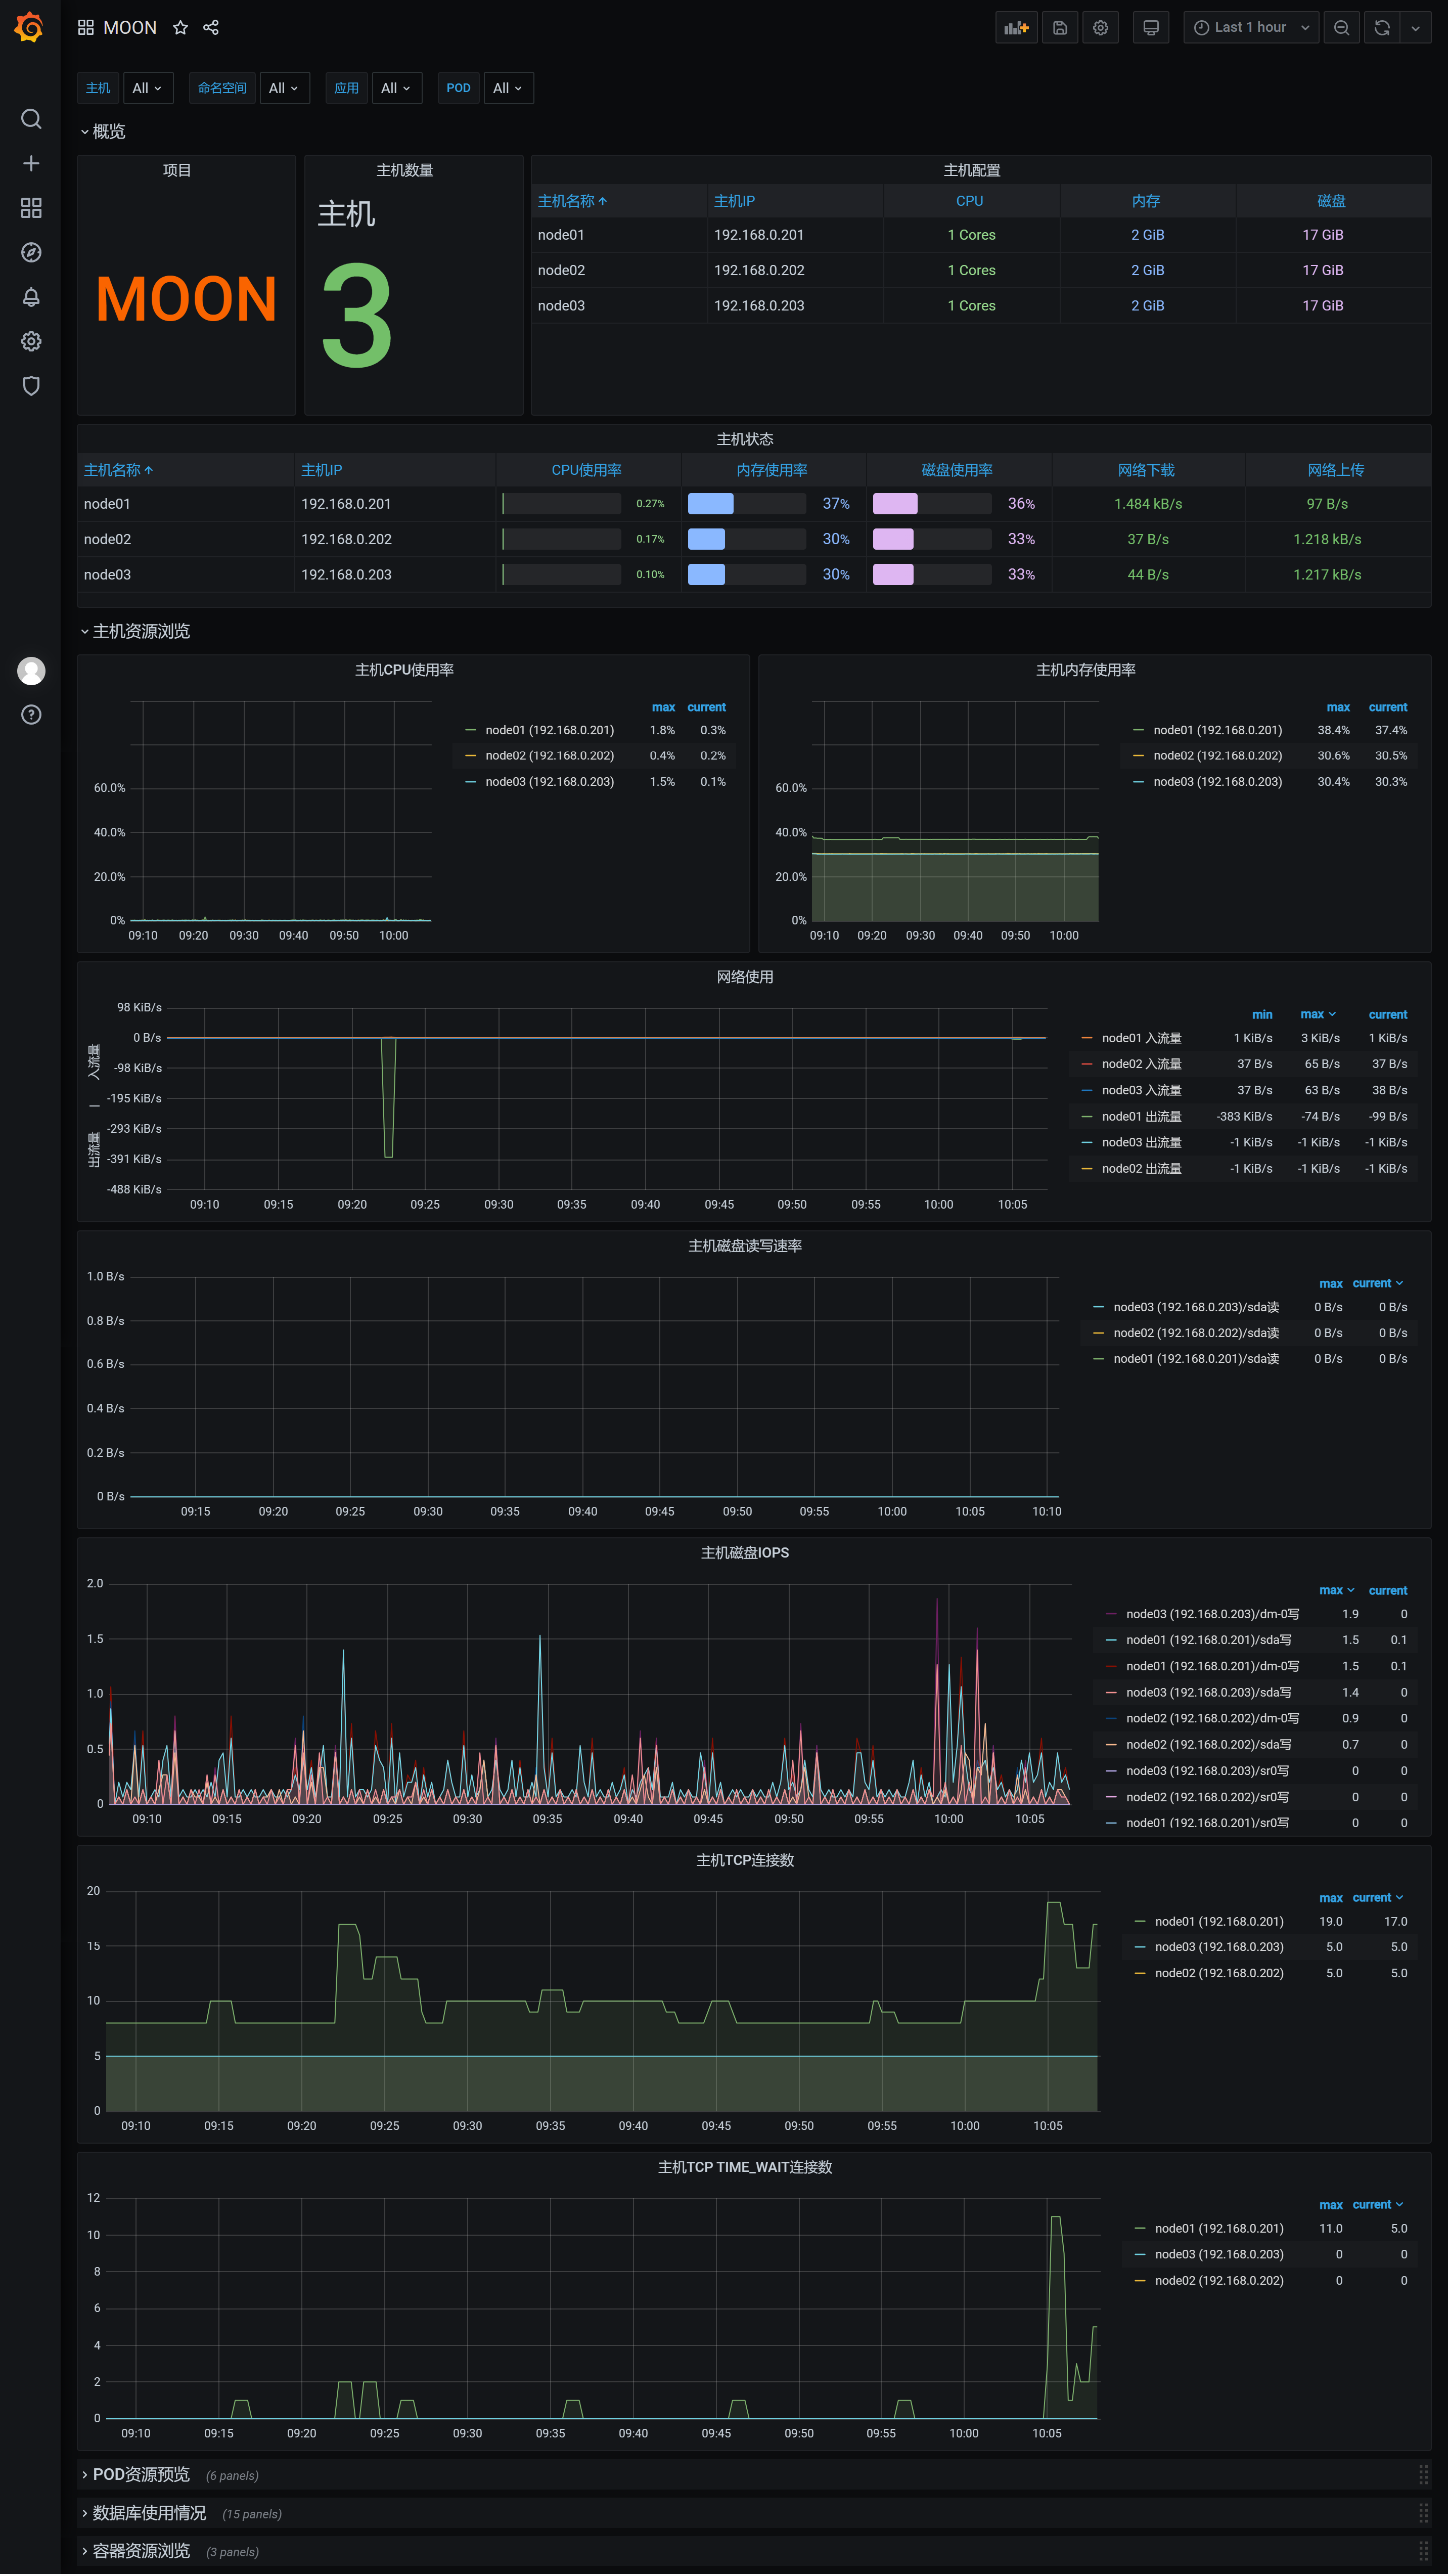The width and height of the screenshot is (1448, 2576).
Task: Sort network legend by max column
Action: (1317, 1015)
